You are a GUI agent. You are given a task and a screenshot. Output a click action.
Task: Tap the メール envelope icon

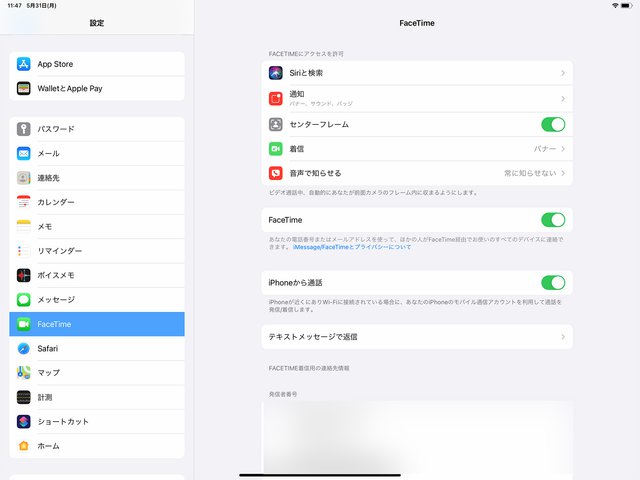coord(24,153)
